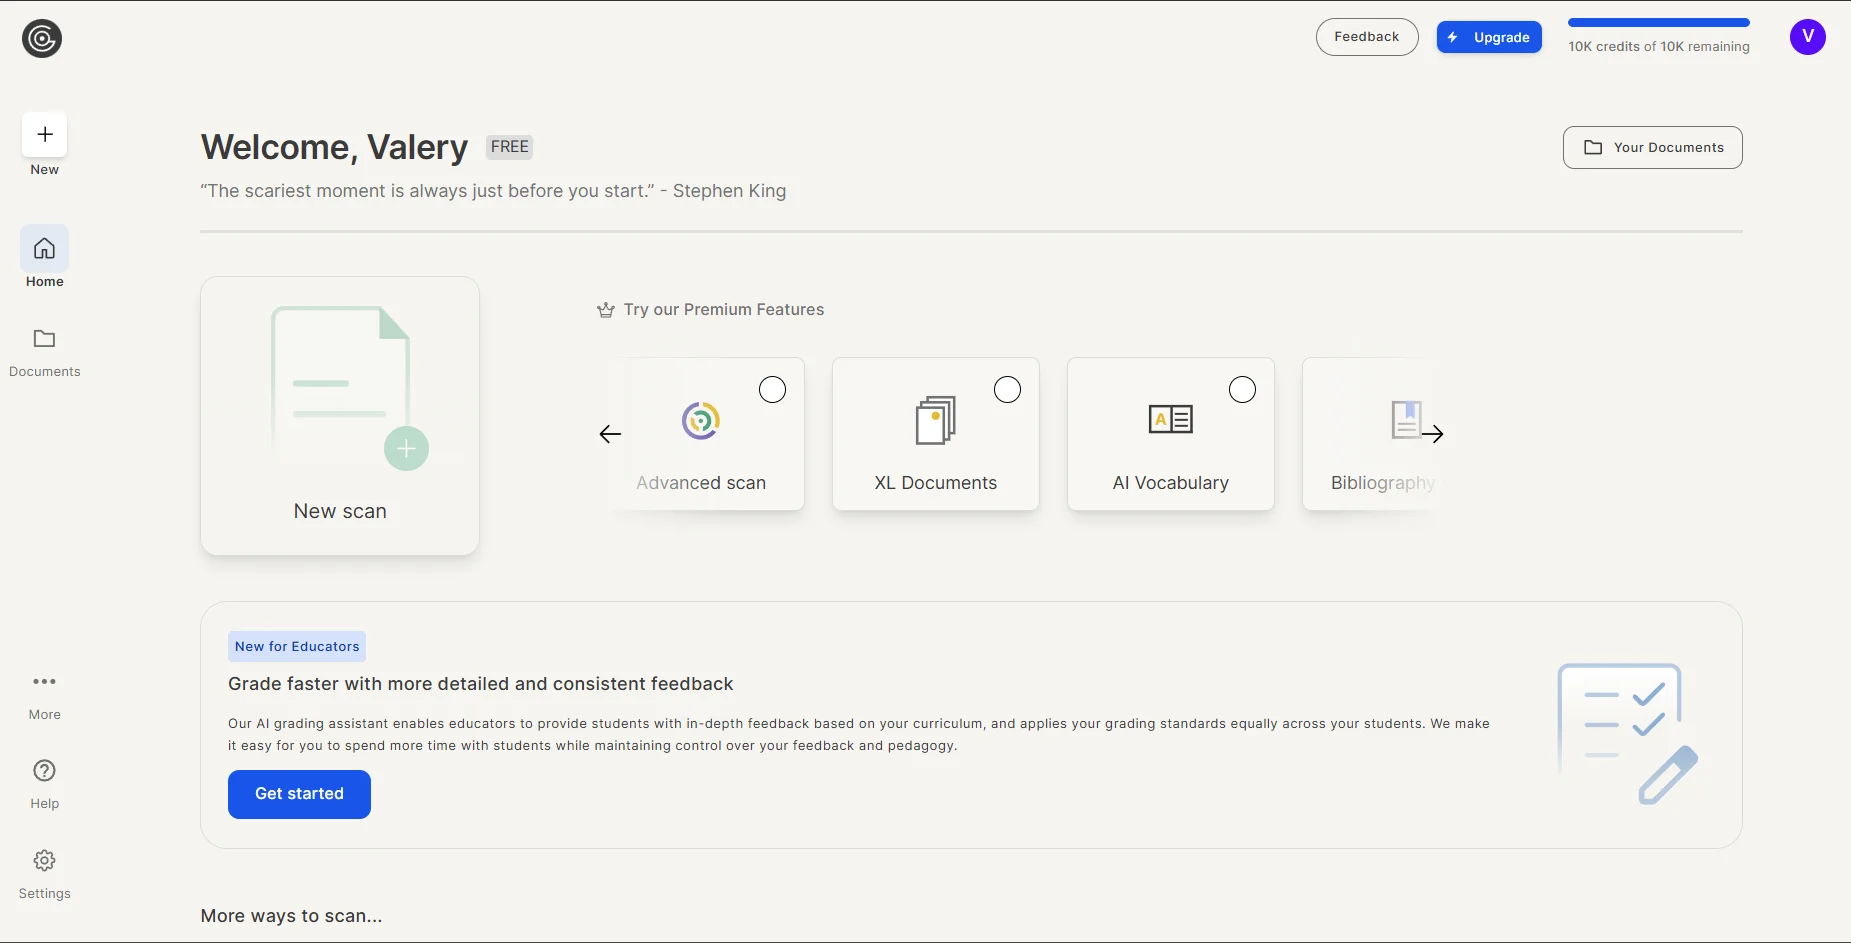Select the Advanced scan radio circle
This screenshot has height=943, width=1851.
click(772, 390)
